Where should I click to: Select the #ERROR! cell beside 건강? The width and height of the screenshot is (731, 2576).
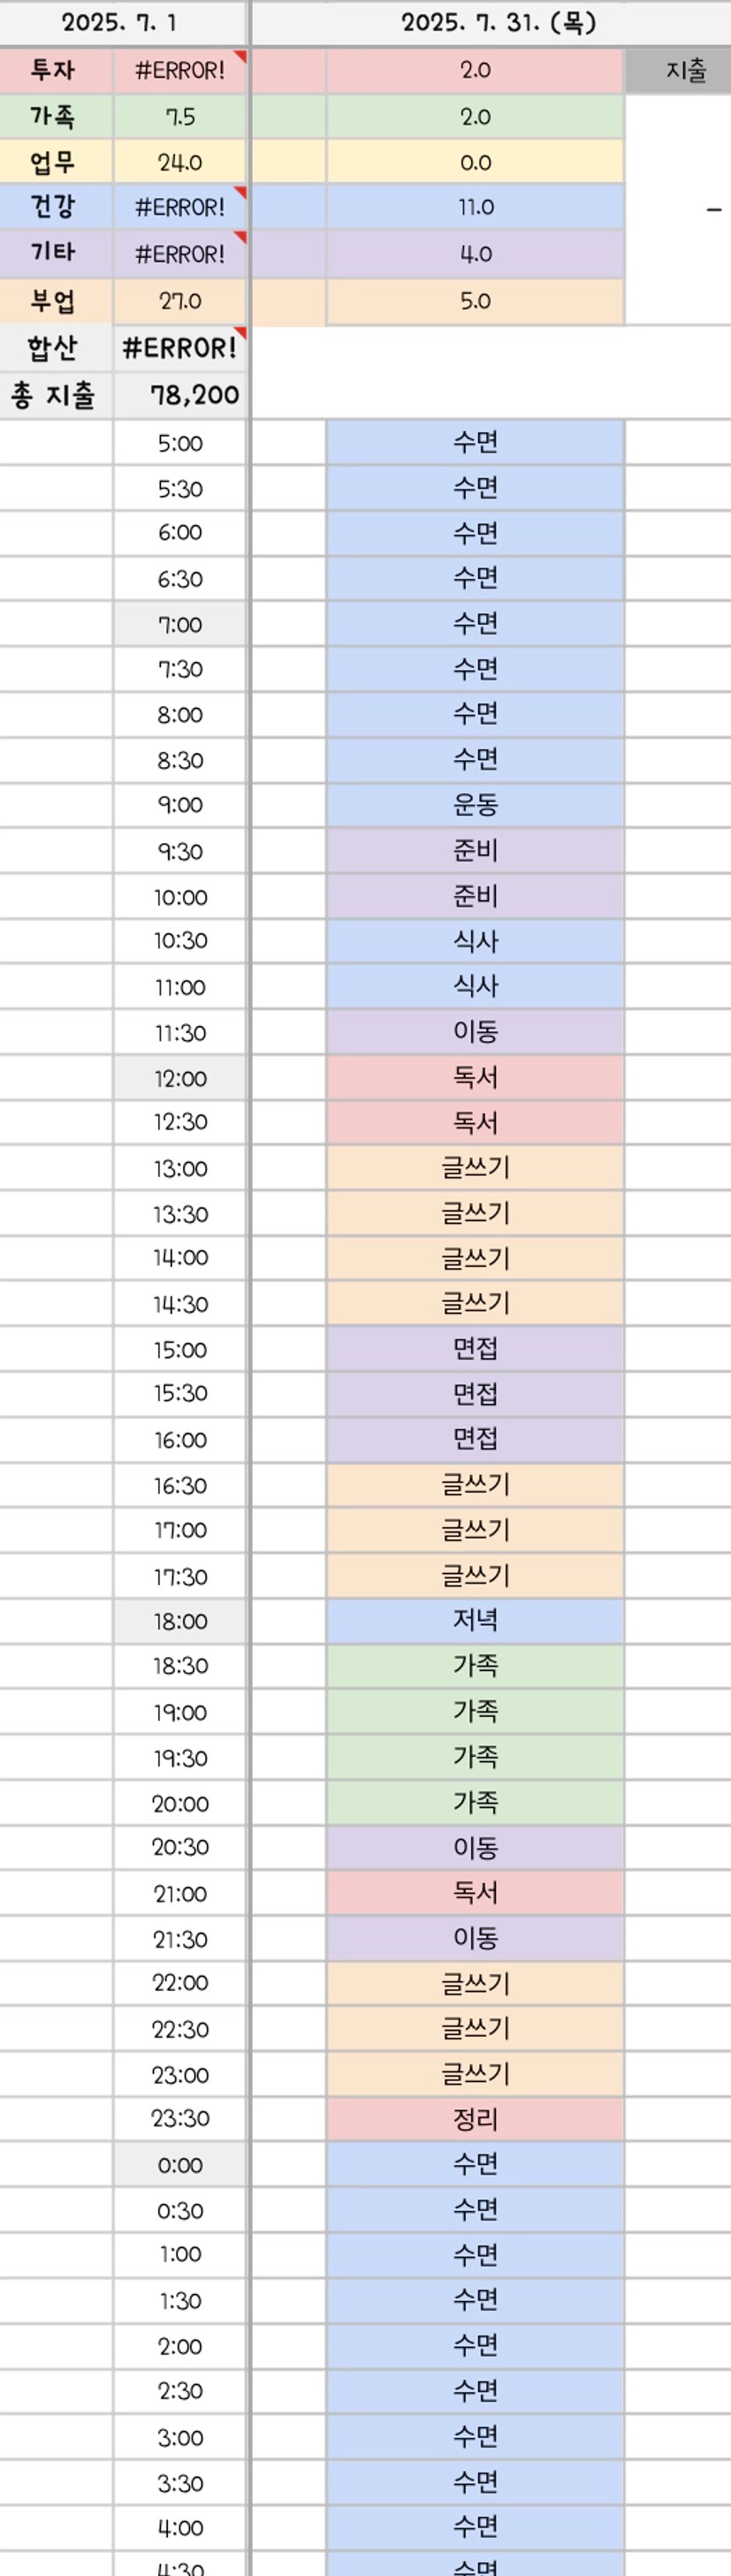(x=180, y=207)
